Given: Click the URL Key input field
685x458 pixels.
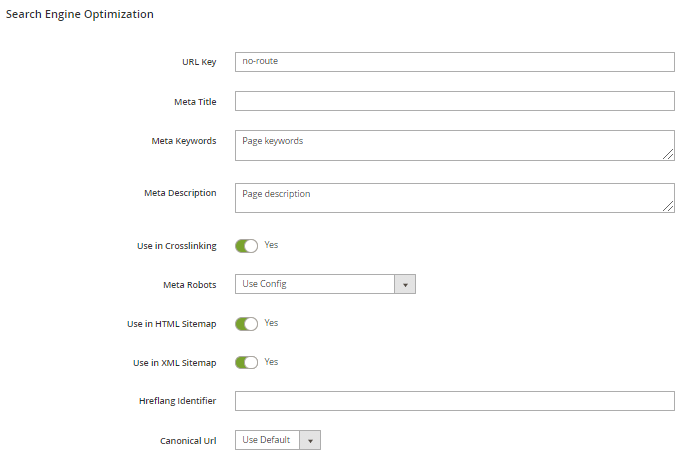Looking at the screenshot, I should (x=454, y=62).
